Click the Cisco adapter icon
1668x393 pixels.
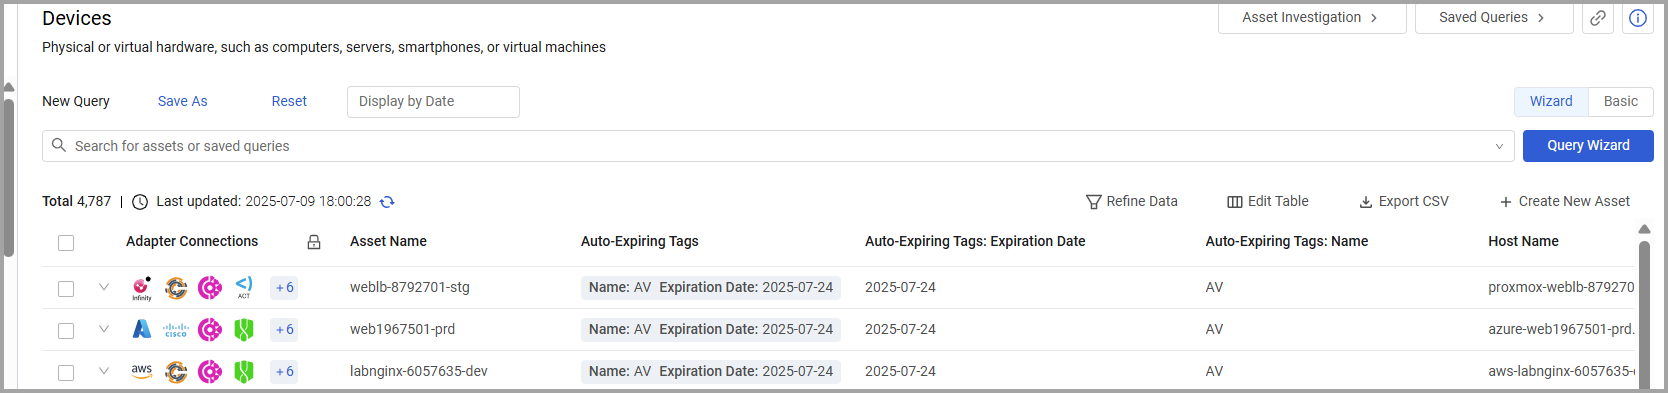176,329
